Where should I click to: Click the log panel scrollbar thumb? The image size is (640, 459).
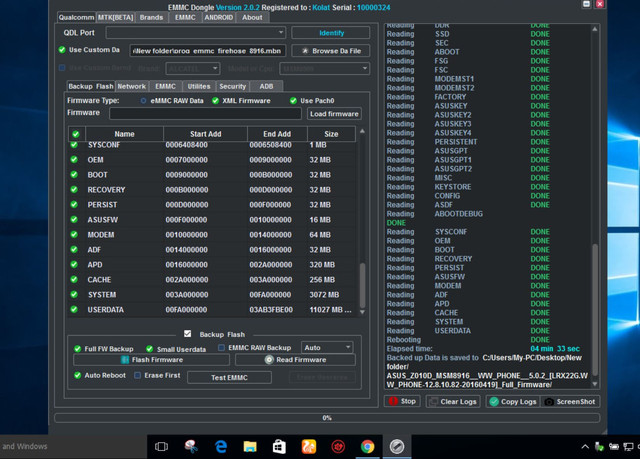tap(595, 309)
